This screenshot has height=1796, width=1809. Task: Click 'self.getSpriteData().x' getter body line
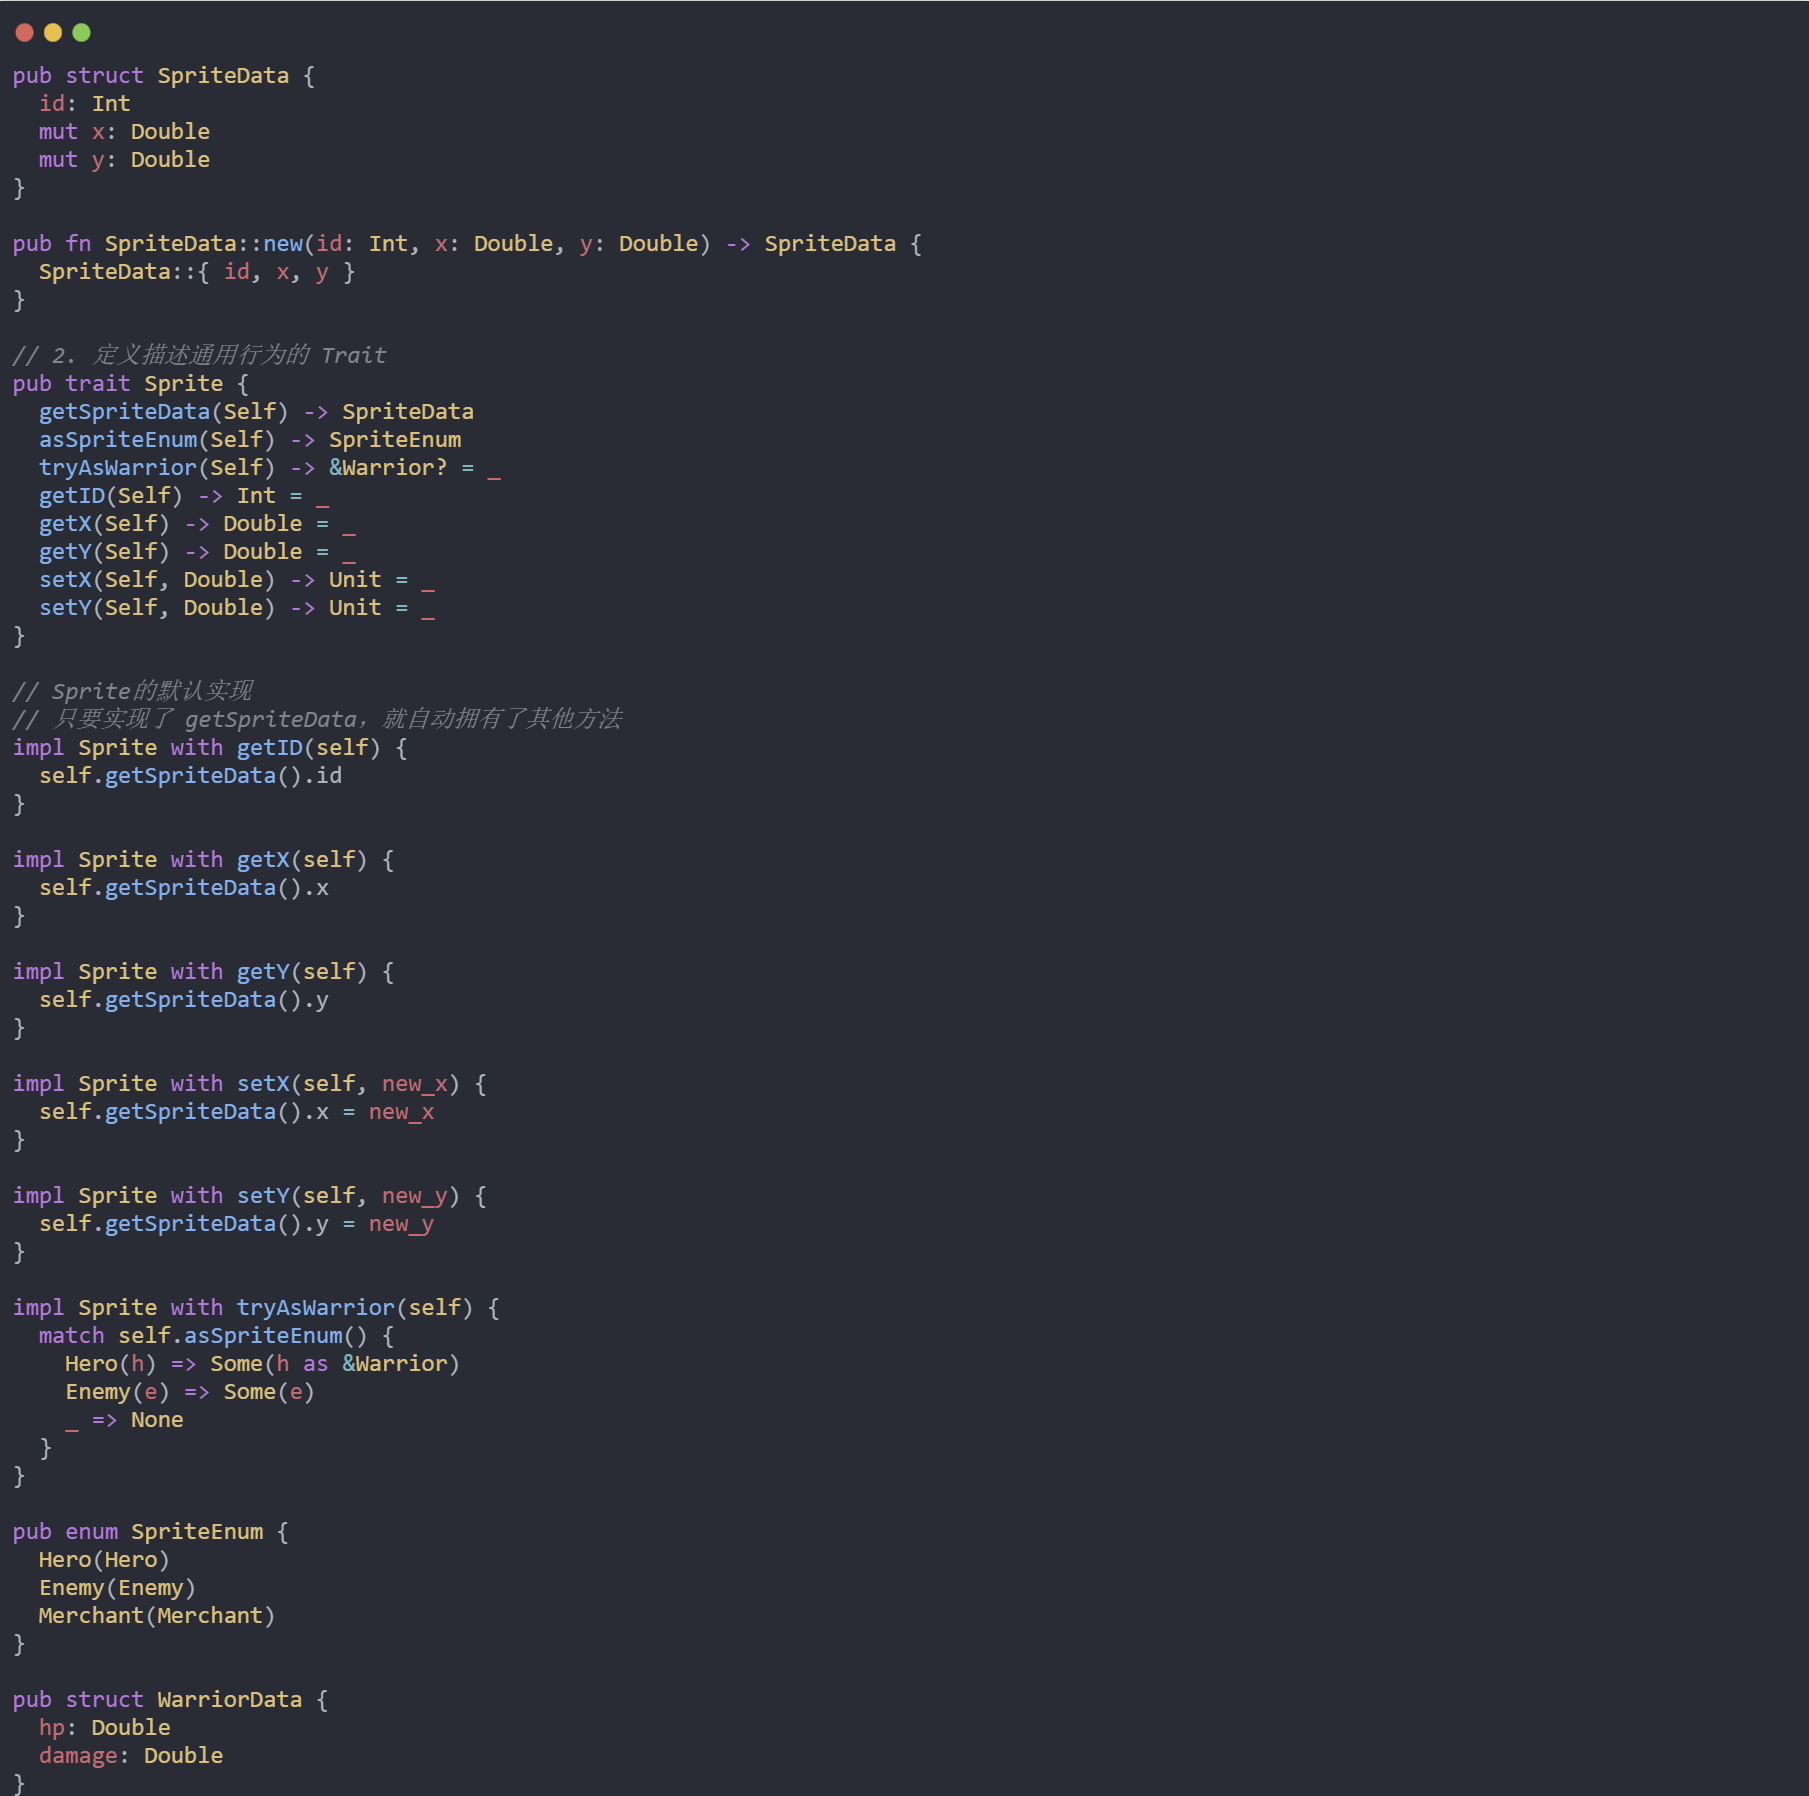184,888
